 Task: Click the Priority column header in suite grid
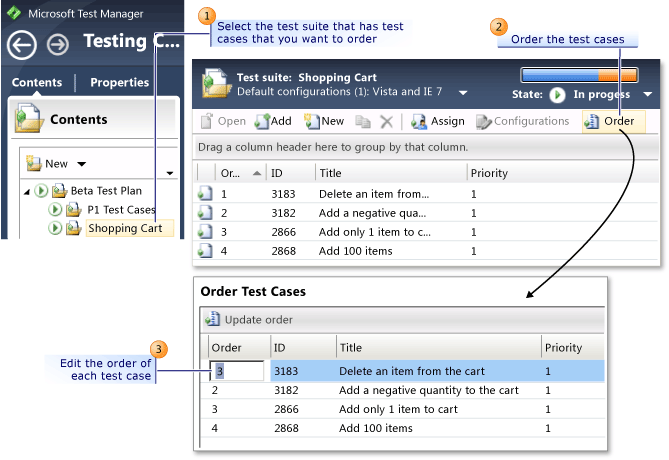(x=562, y=173)
